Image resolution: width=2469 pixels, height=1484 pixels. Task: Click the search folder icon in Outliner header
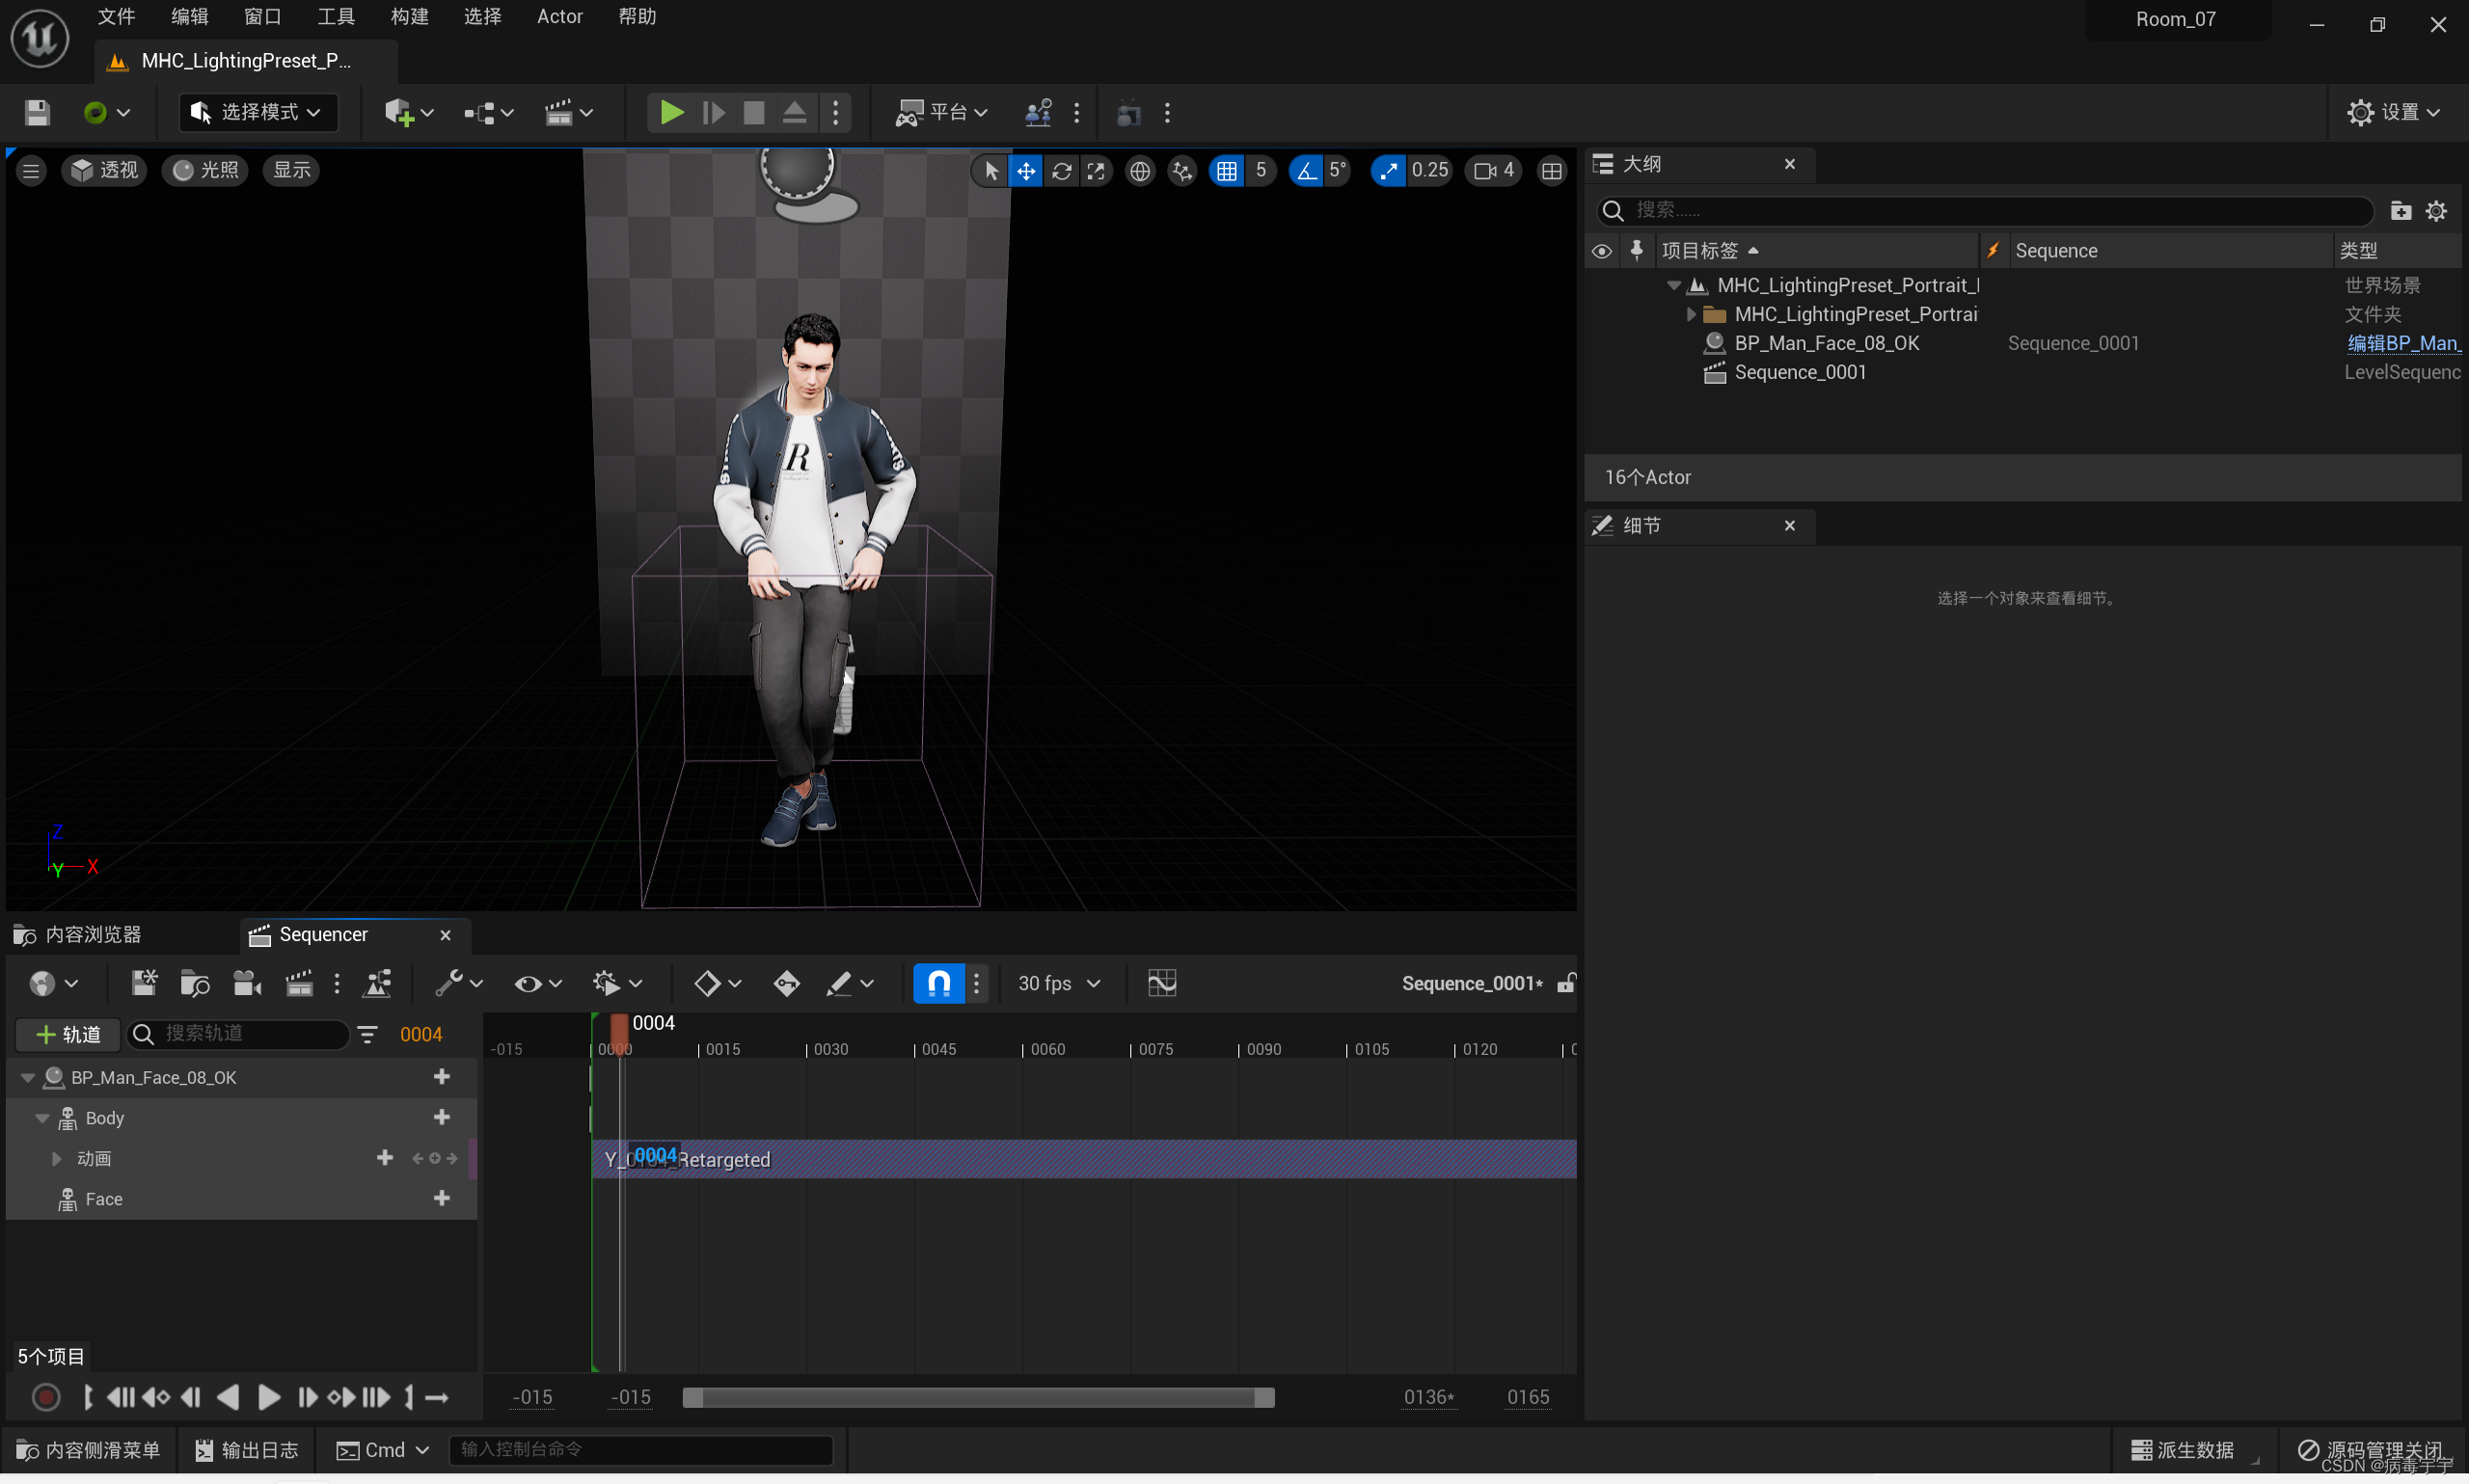pos(2401,210)
